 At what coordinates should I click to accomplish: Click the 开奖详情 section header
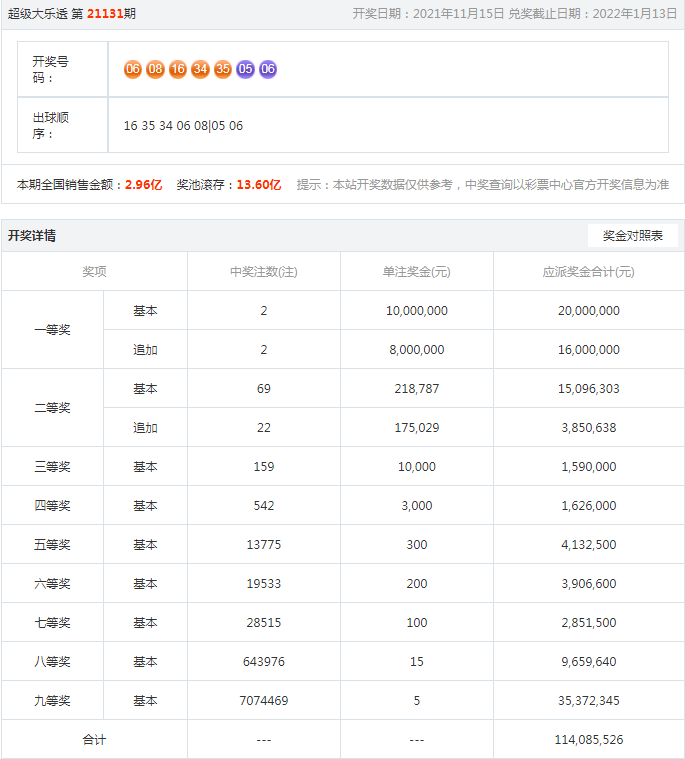pos(32,236)
